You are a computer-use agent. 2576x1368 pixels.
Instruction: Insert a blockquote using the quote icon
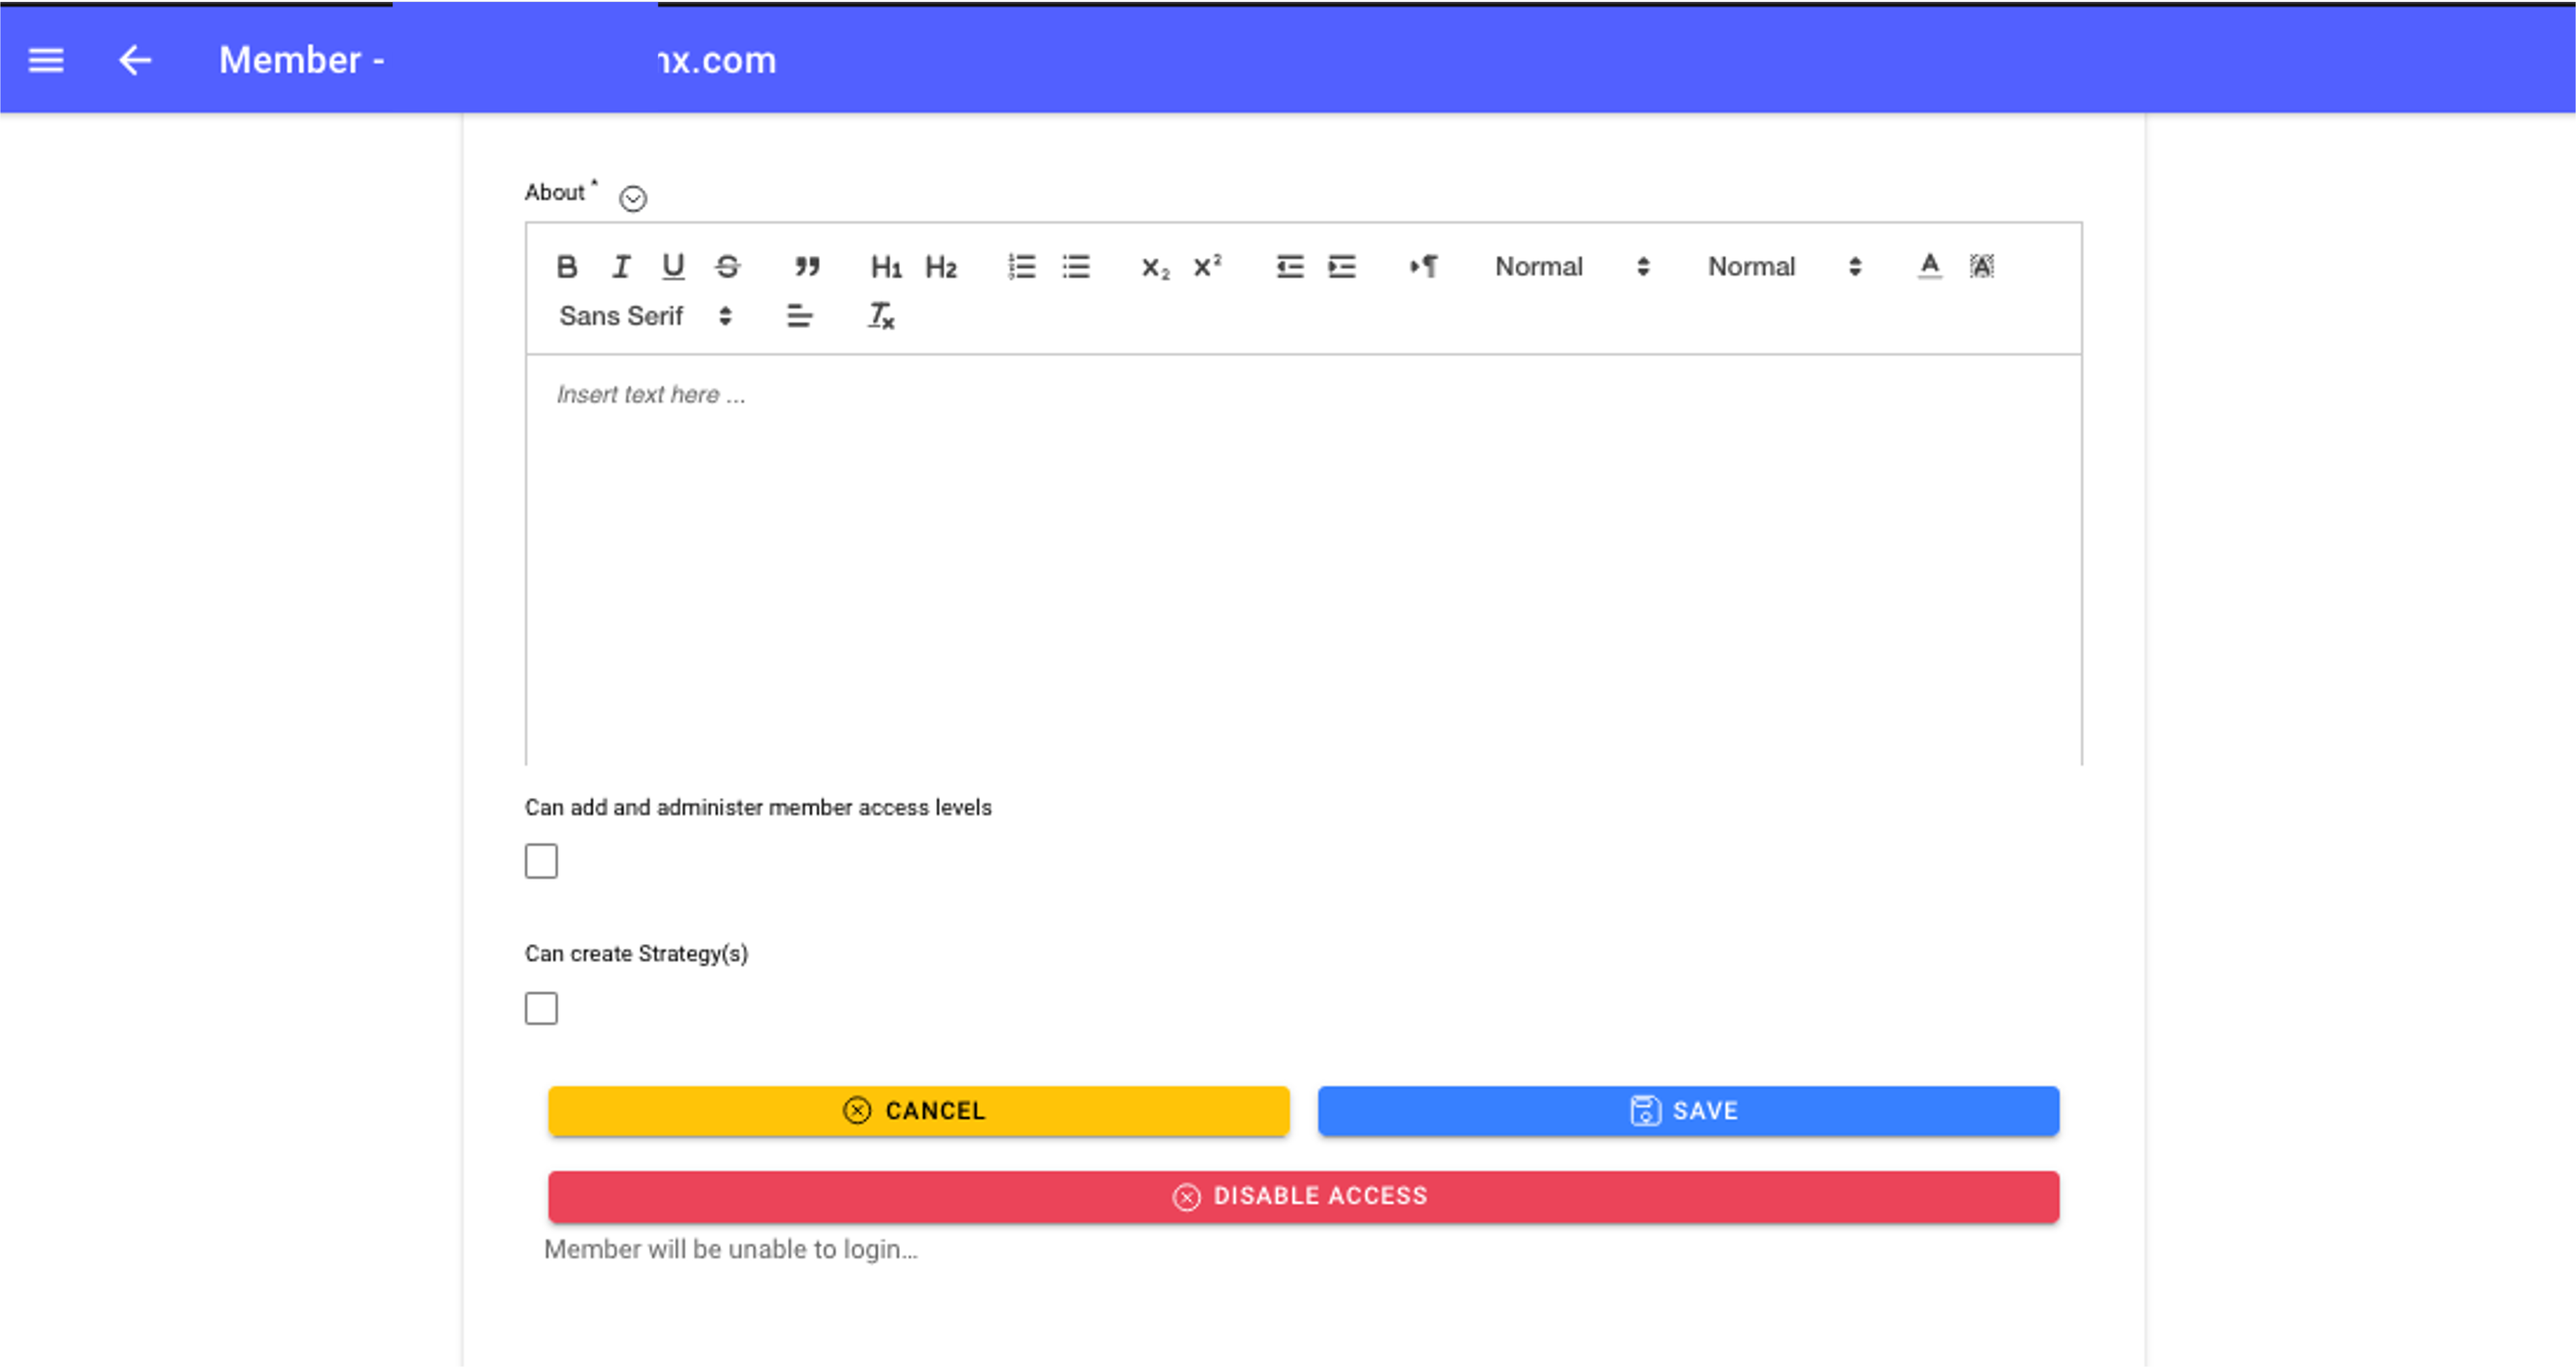point(807,266)
